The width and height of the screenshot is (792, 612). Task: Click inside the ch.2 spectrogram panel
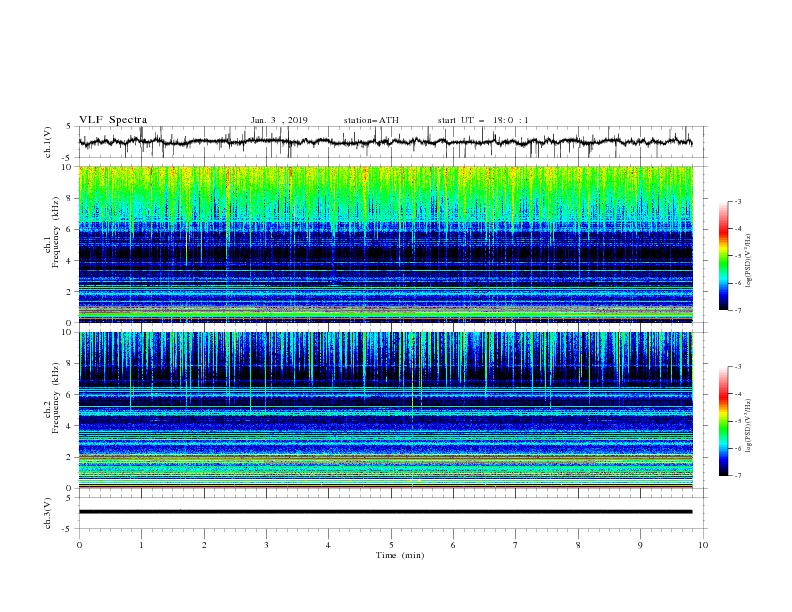tap(385, 410)
